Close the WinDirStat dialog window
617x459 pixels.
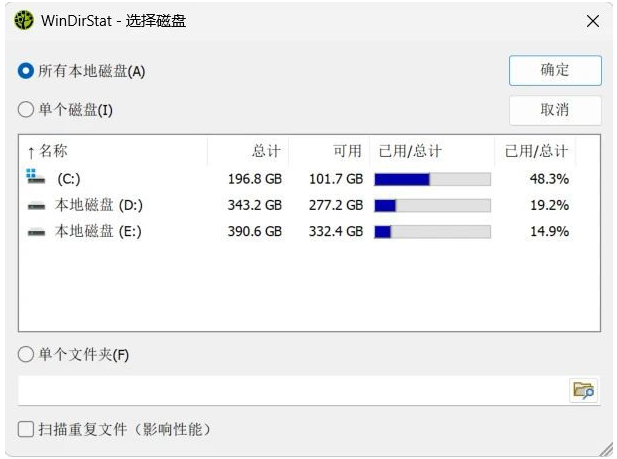(x=593, y=21)
